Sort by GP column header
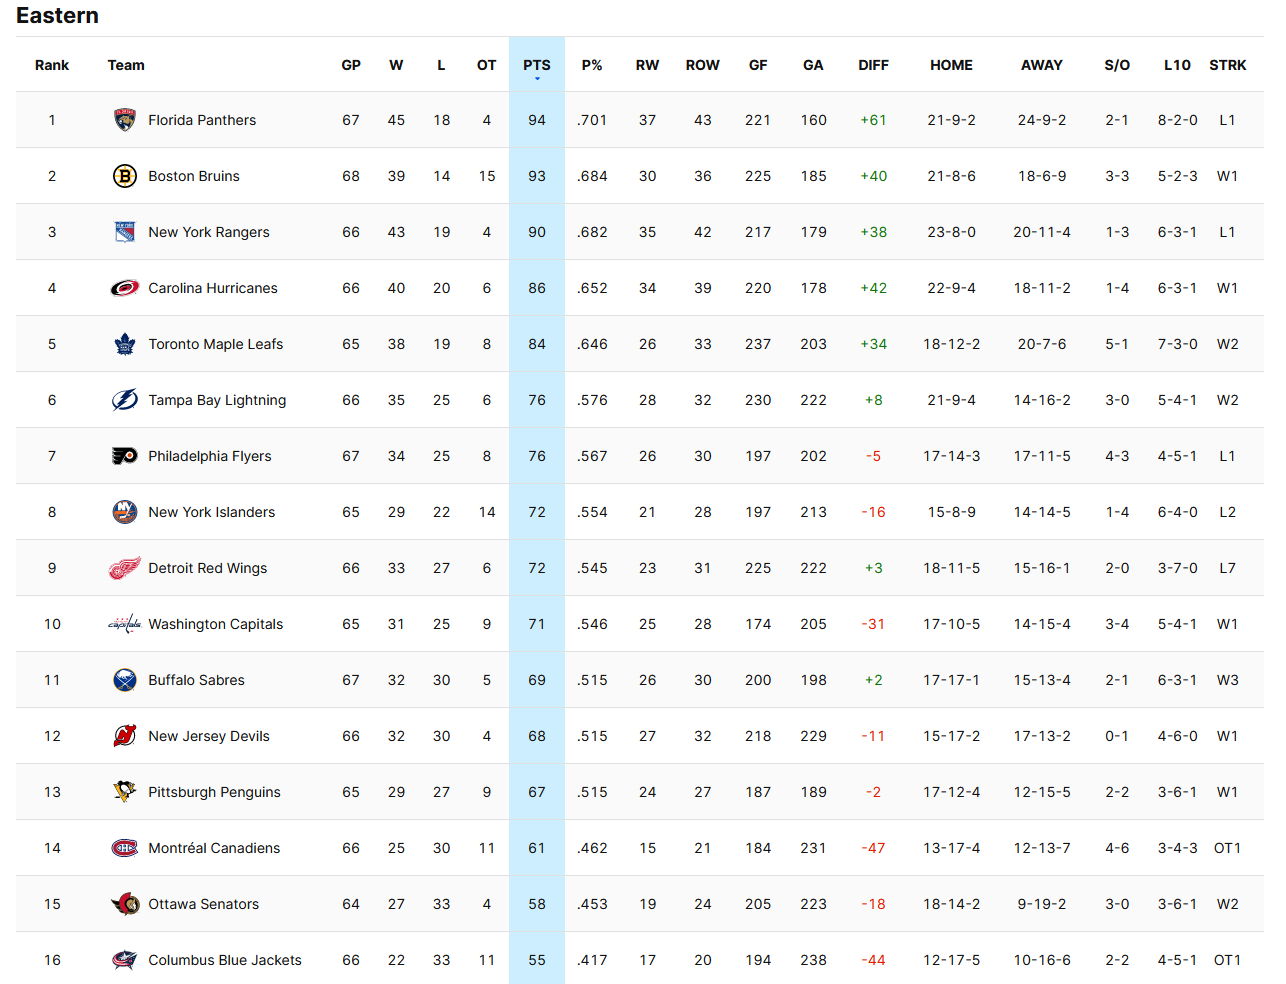Image resolution: width=1286 pixels, height=984 pixels. (351, 65)
